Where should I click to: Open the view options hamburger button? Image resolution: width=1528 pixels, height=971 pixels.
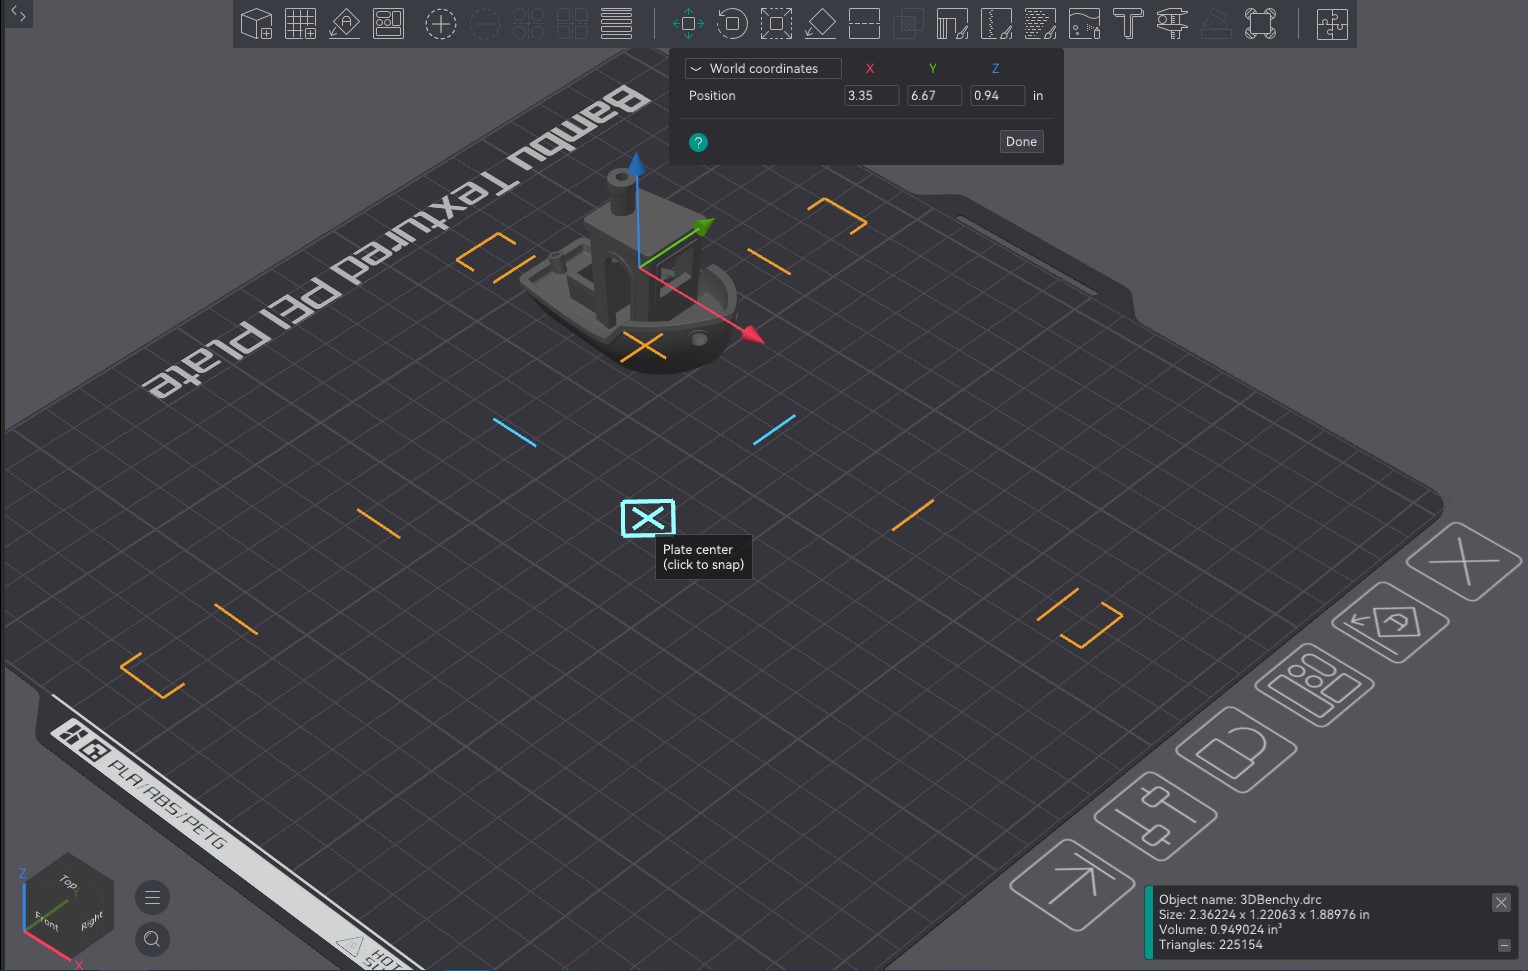pyautogui.click(x=152, y=897)
